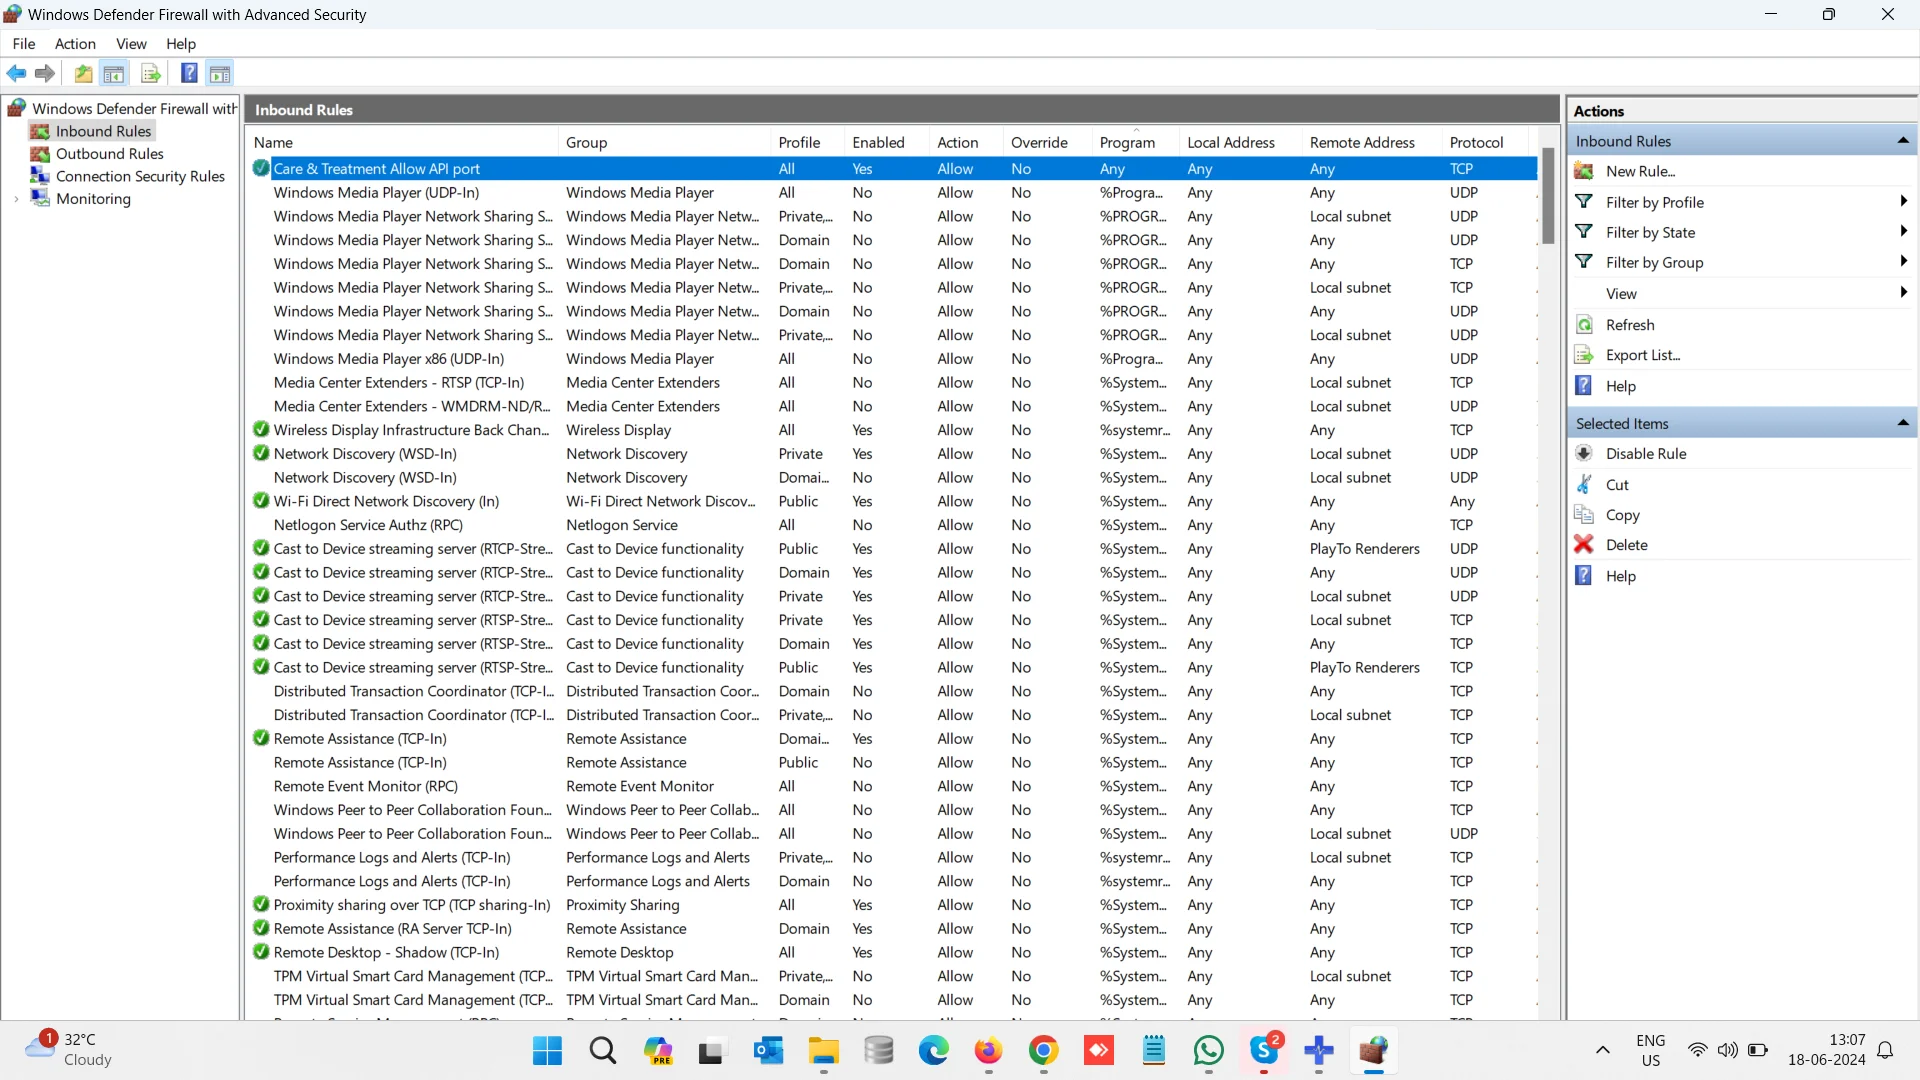
Task: Click the Export List toolbar icon
Action: 150,73
